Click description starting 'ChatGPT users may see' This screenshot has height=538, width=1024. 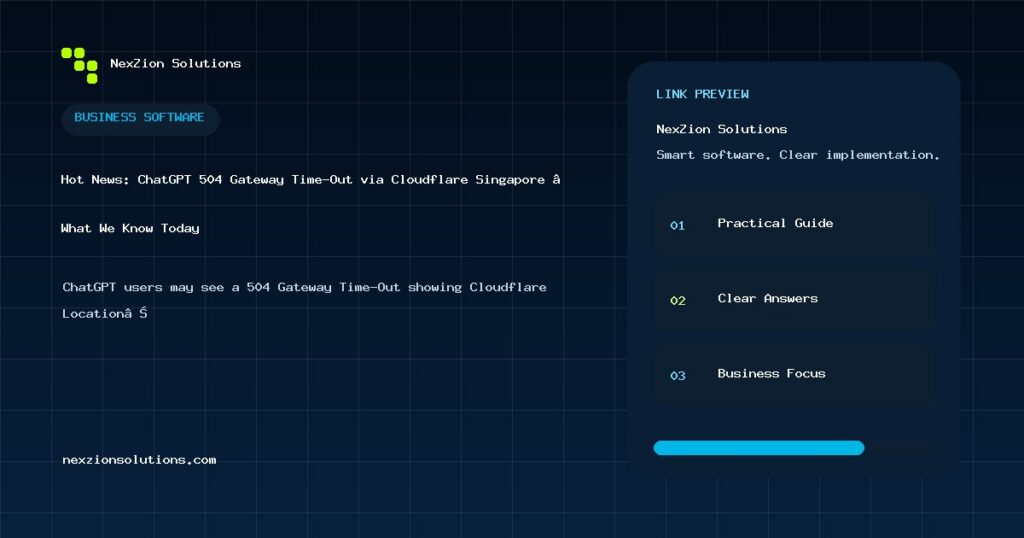click(x=304, y=287)
